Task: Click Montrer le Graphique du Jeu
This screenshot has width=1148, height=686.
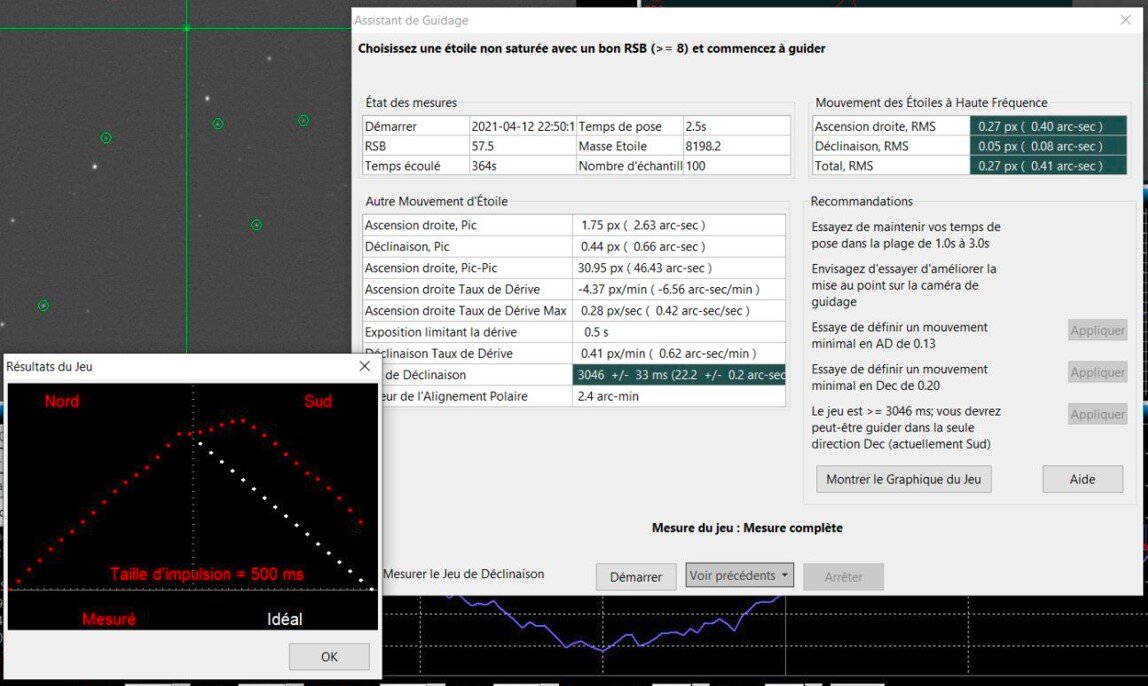Action: [x=903, y=480]
